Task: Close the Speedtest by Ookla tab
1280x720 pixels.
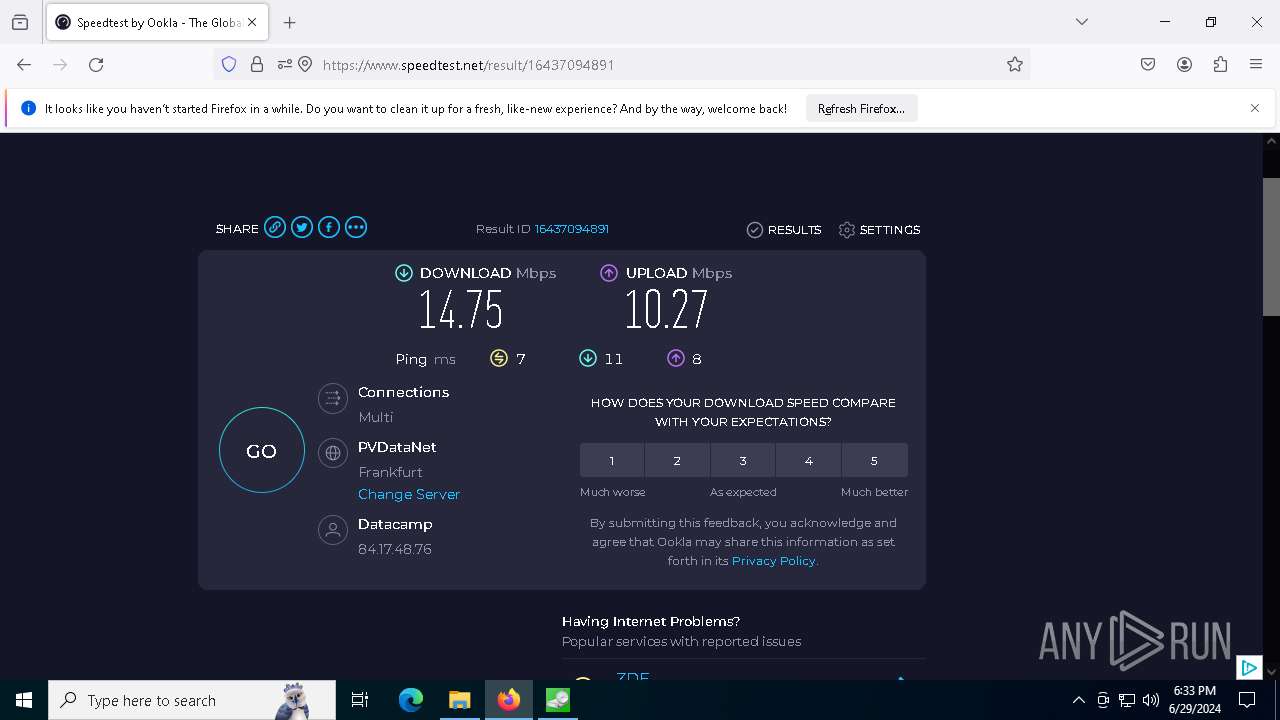Action: (x=252, y=22)
